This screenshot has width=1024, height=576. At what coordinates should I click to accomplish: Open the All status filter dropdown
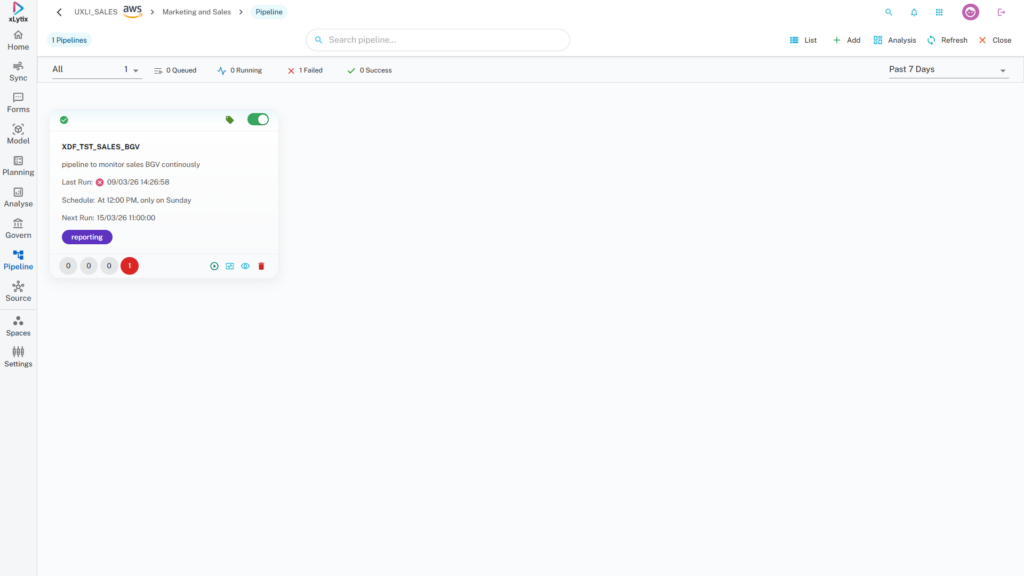pyautogui.click(x=96, y=70)
